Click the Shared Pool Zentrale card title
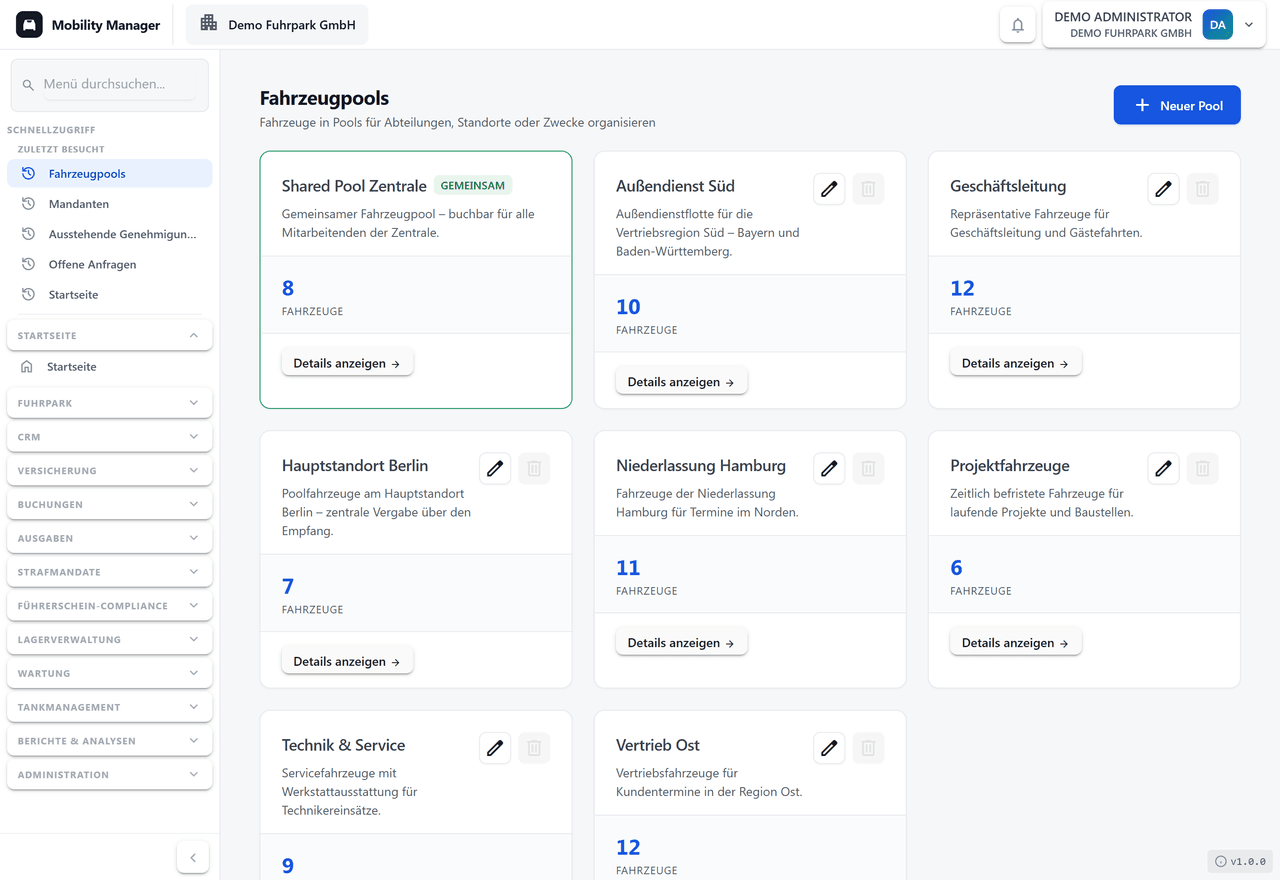 (x=354, y=186)
